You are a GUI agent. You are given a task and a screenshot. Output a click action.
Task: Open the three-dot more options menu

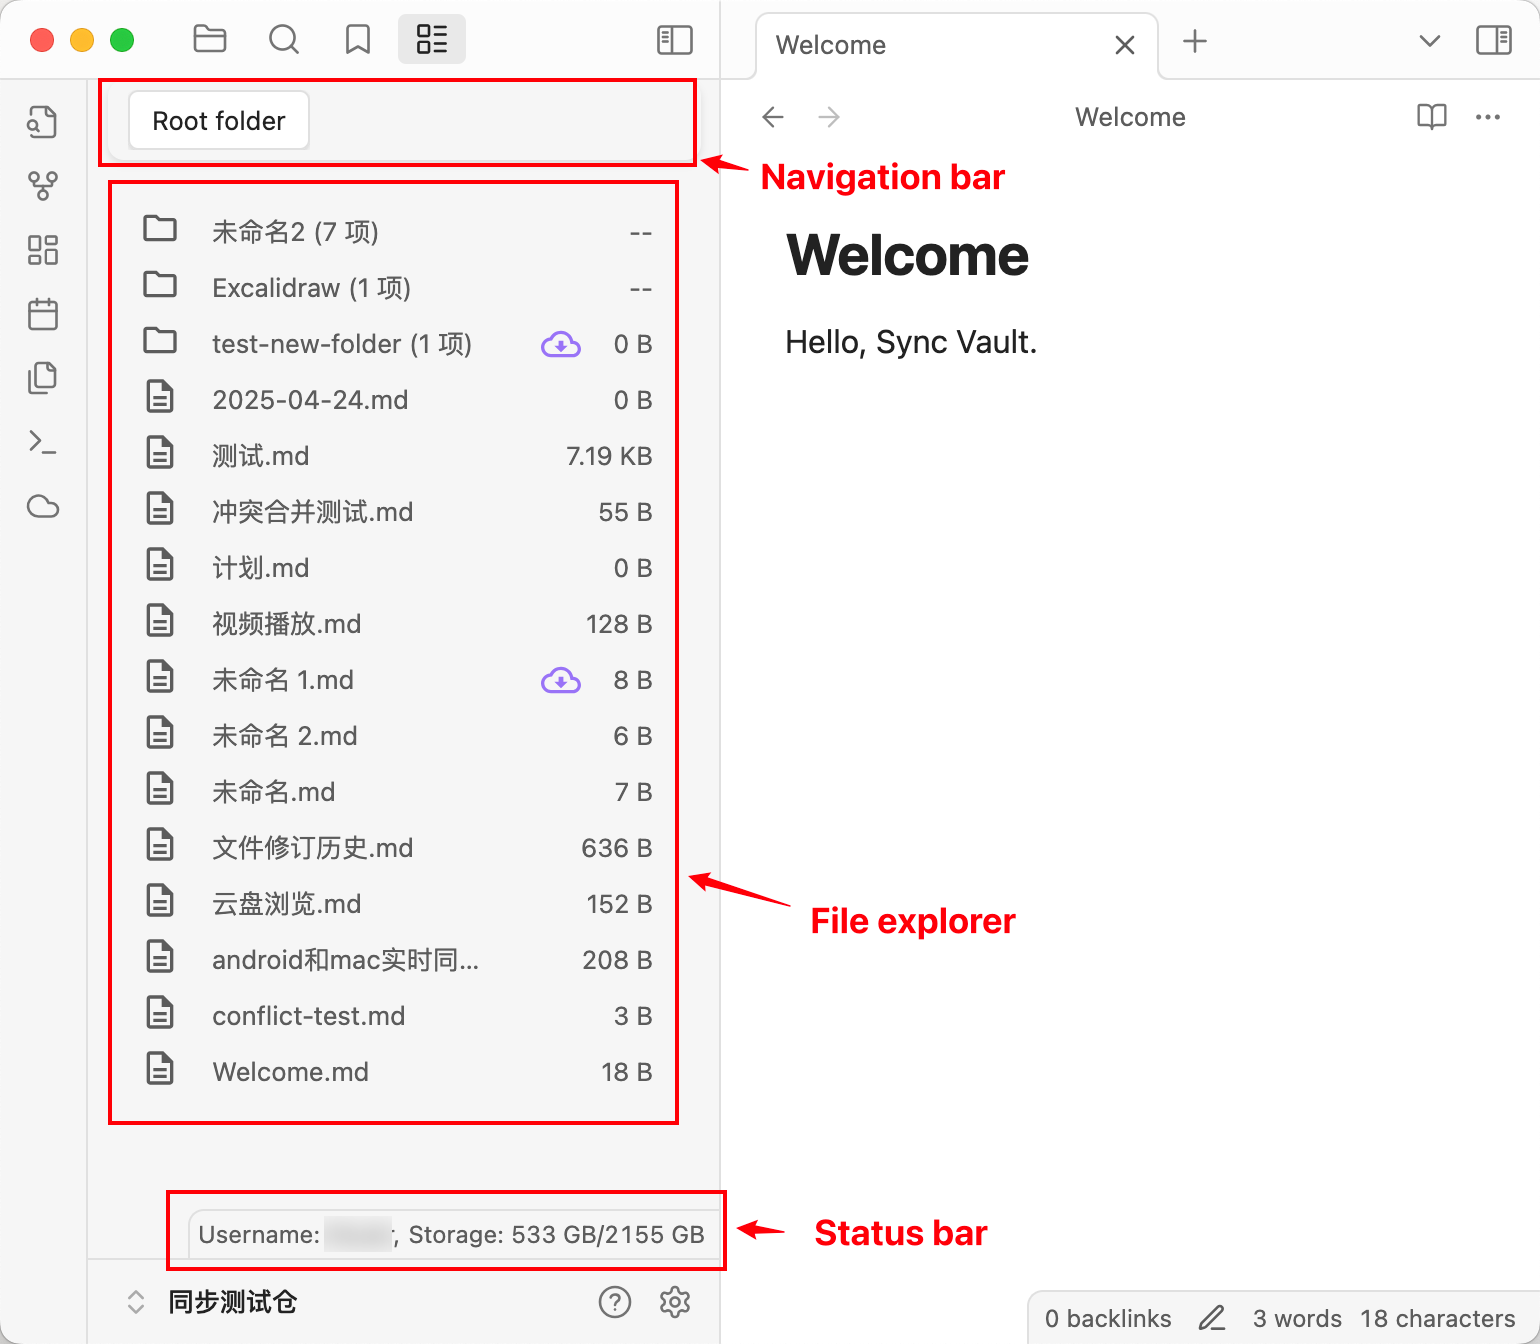1487,117
